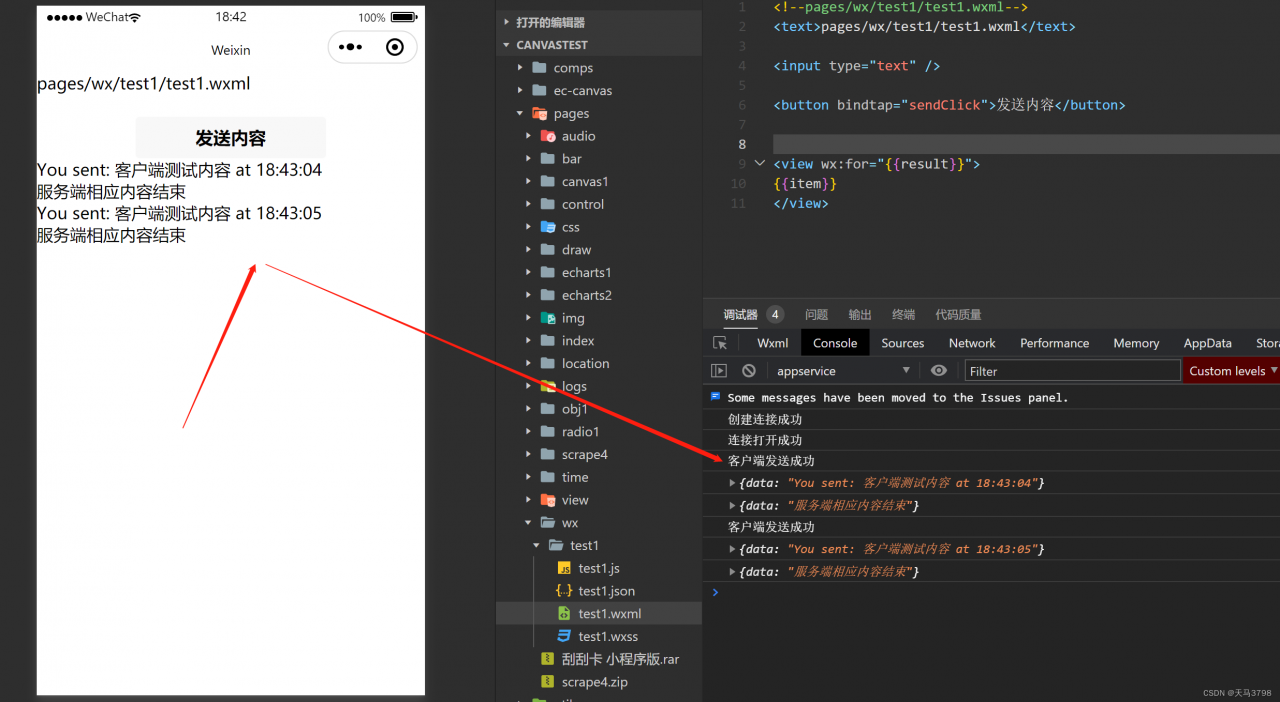This screenshot has width=1280, height=702.
Task: Expand the 18:43:04 data object log
Action: (x=733, y=483)
